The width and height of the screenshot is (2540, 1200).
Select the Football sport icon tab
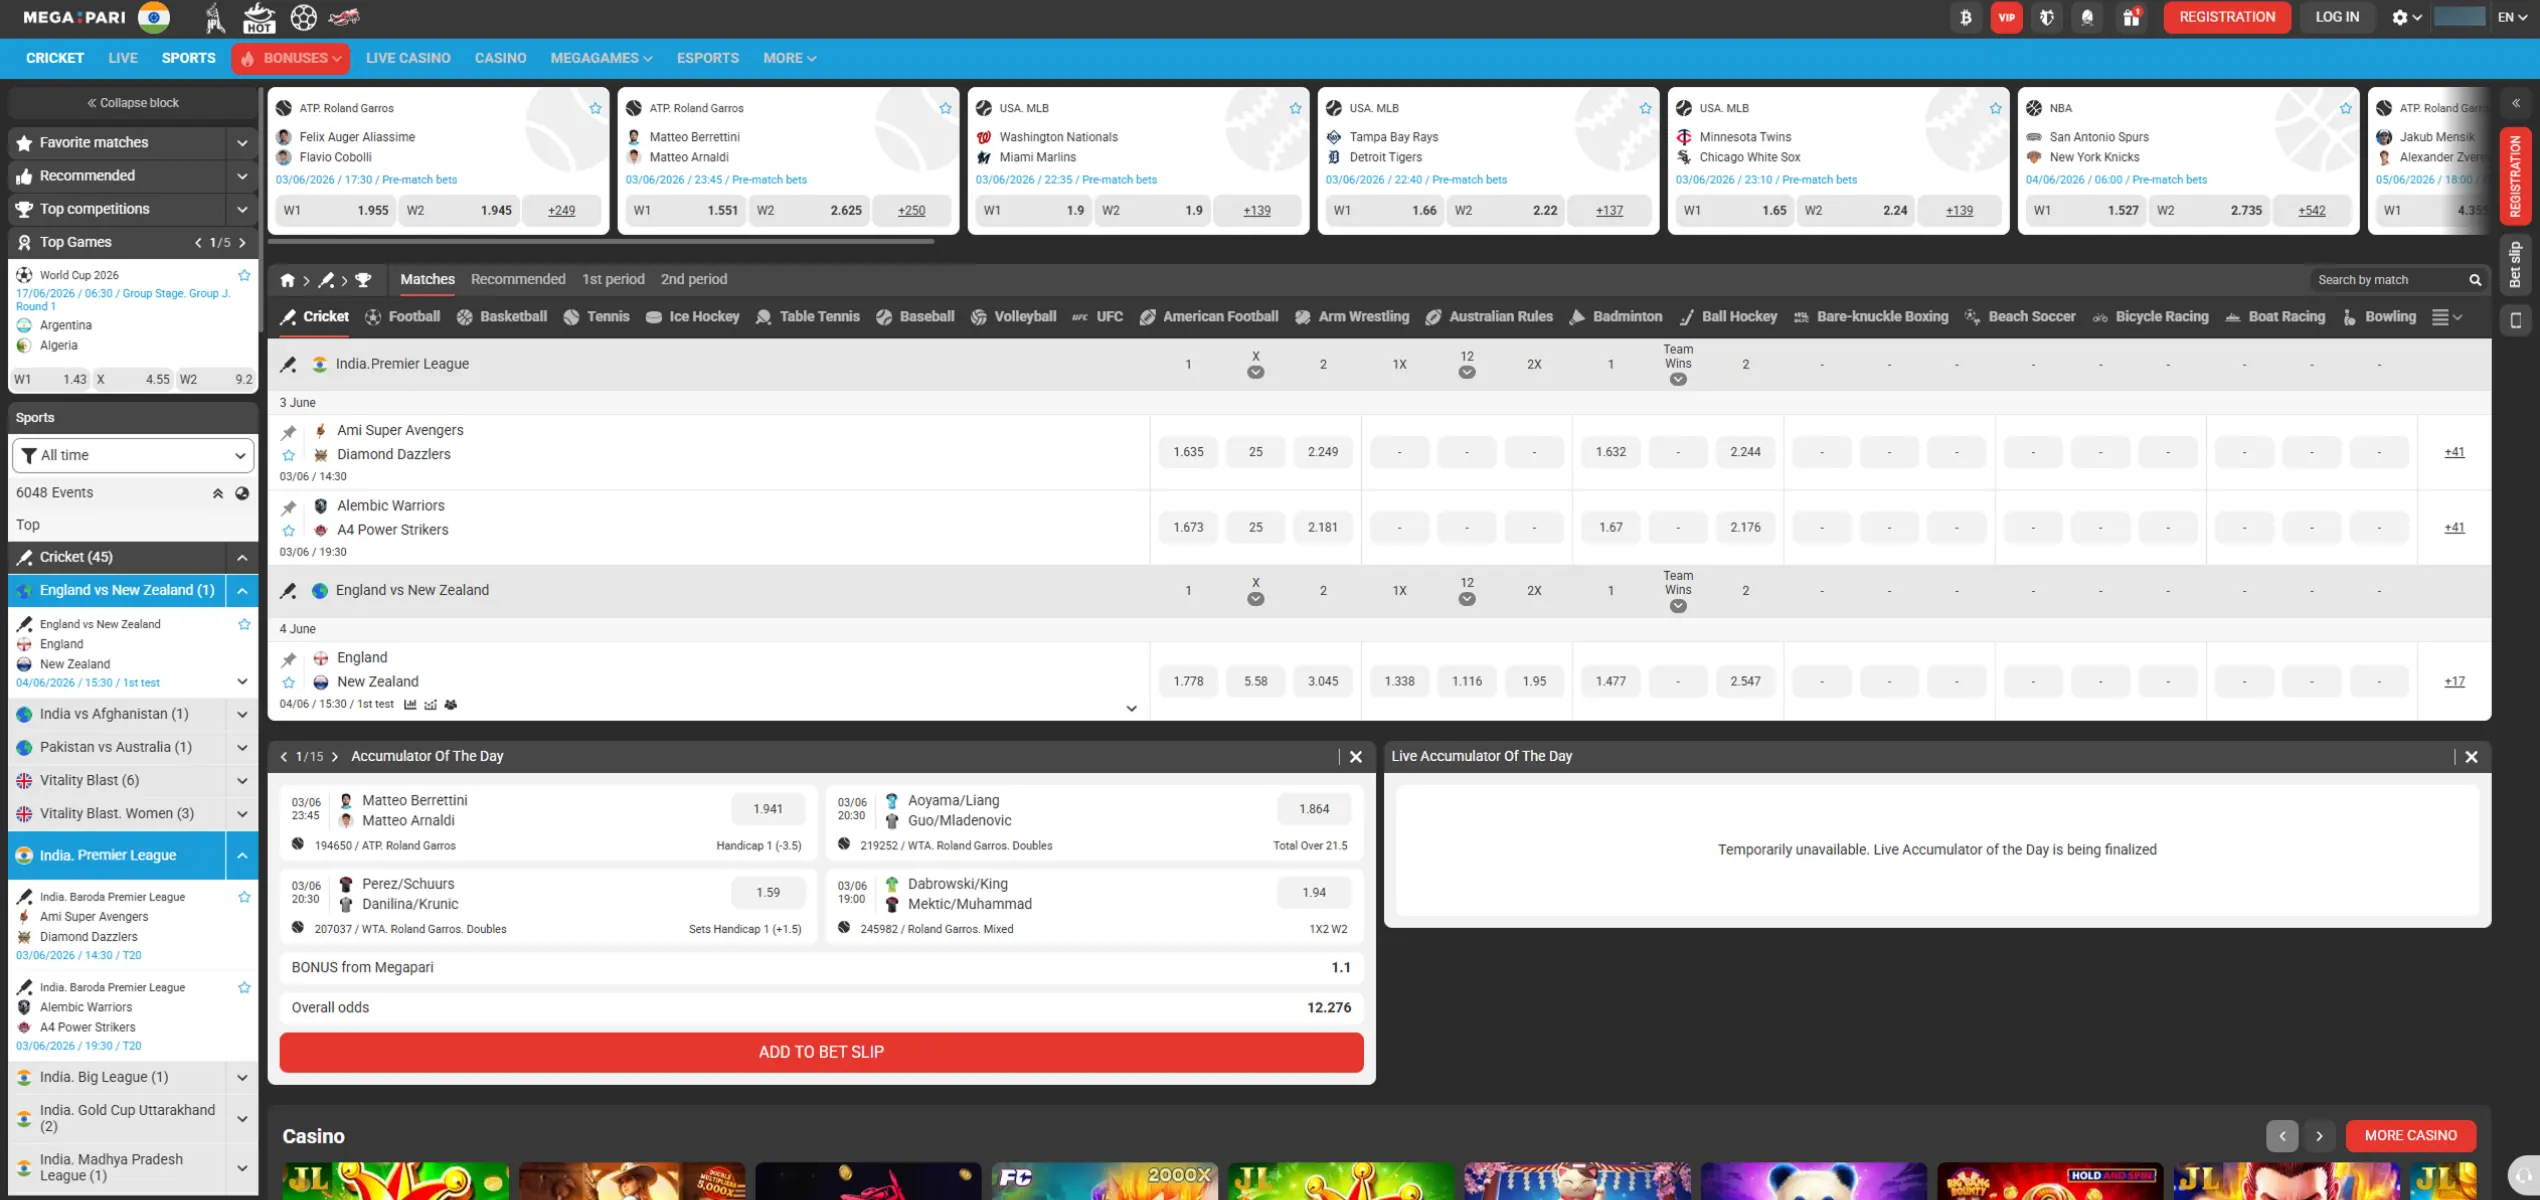pyautogui.click(x=402, y=317)
